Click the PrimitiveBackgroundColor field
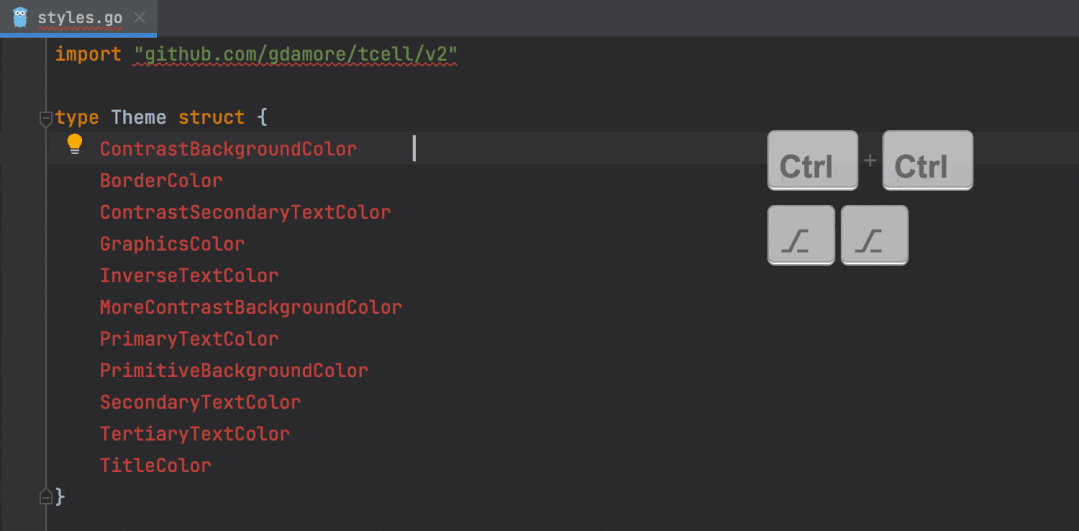Viewport: 1079px width, 531px height. click(234, 371)
